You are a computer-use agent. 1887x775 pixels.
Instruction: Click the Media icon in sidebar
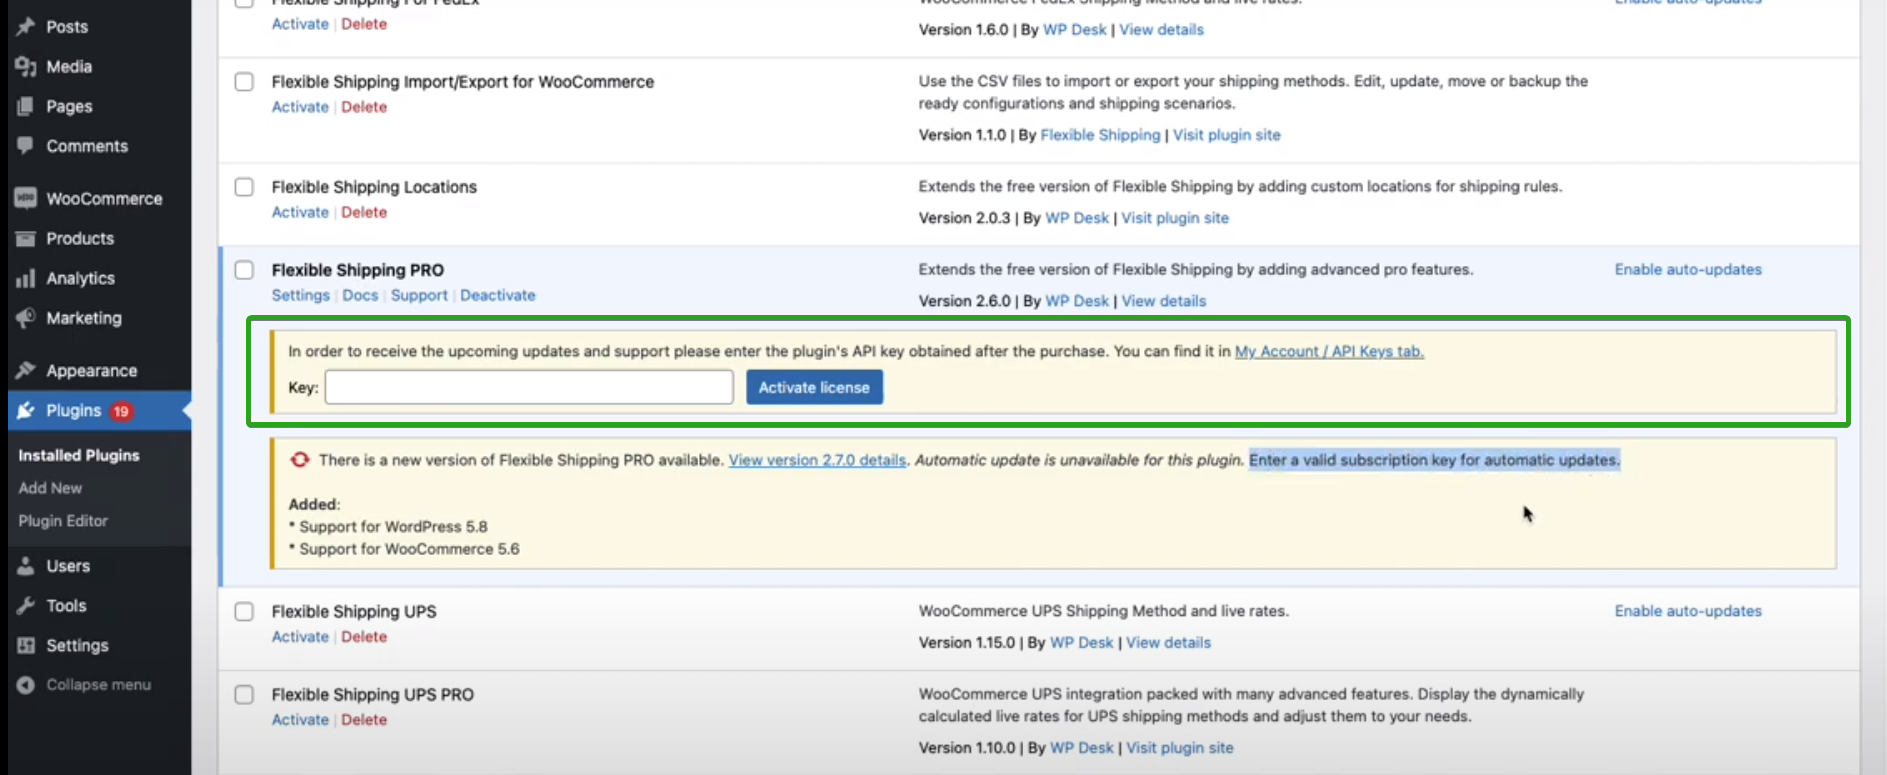(x=26, y=67)
